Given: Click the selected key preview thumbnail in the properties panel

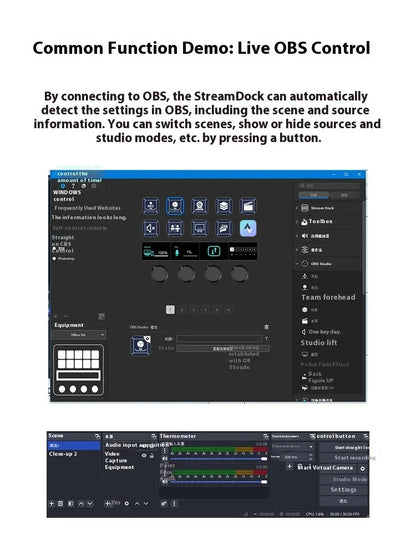Looking at the screenshot, I should coord(141,345).
